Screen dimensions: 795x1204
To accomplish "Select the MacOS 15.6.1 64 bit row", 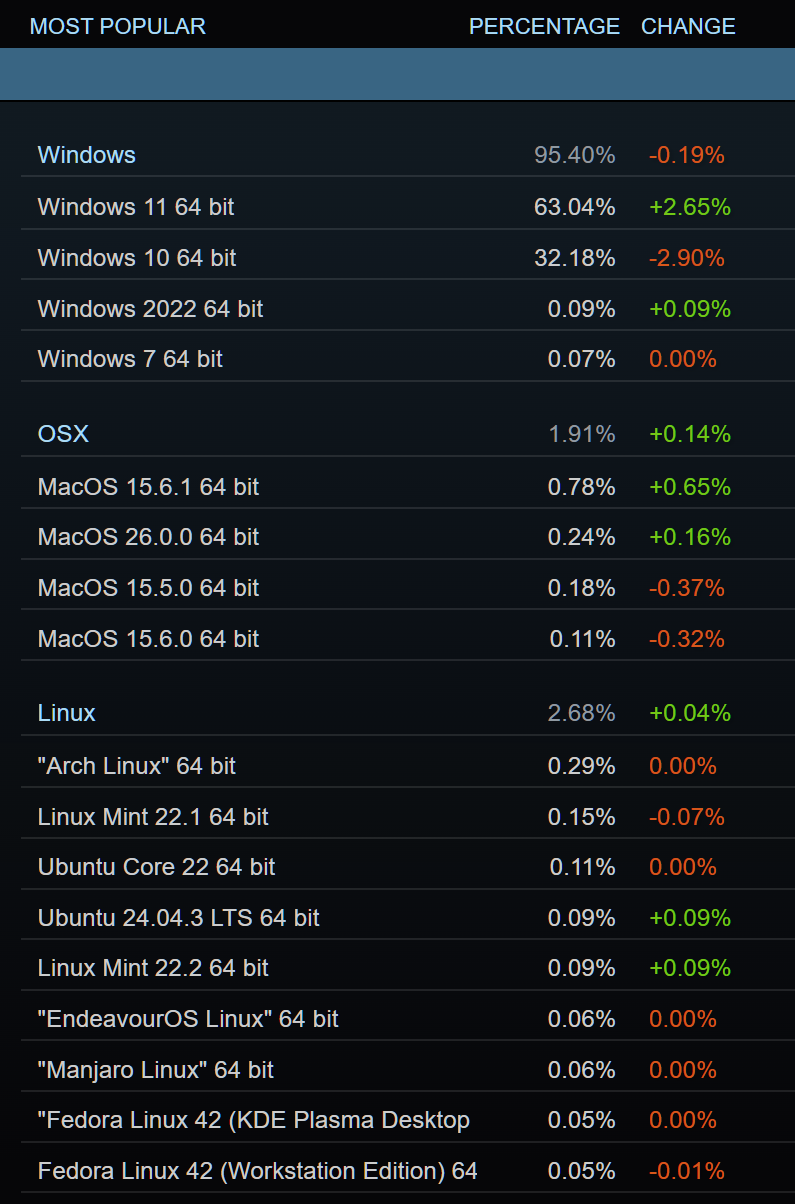I will (x=148, y=487).
